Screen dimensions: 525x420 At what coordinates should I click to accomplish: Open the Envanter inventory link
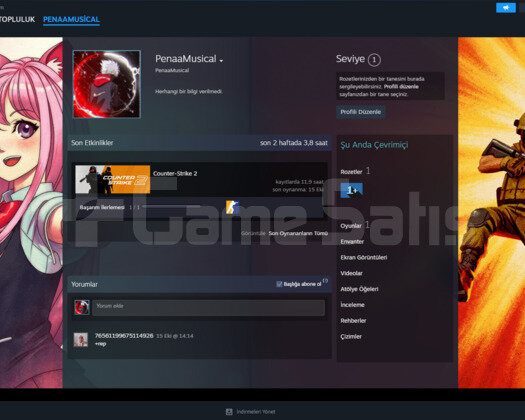click(x=352, y=241)
